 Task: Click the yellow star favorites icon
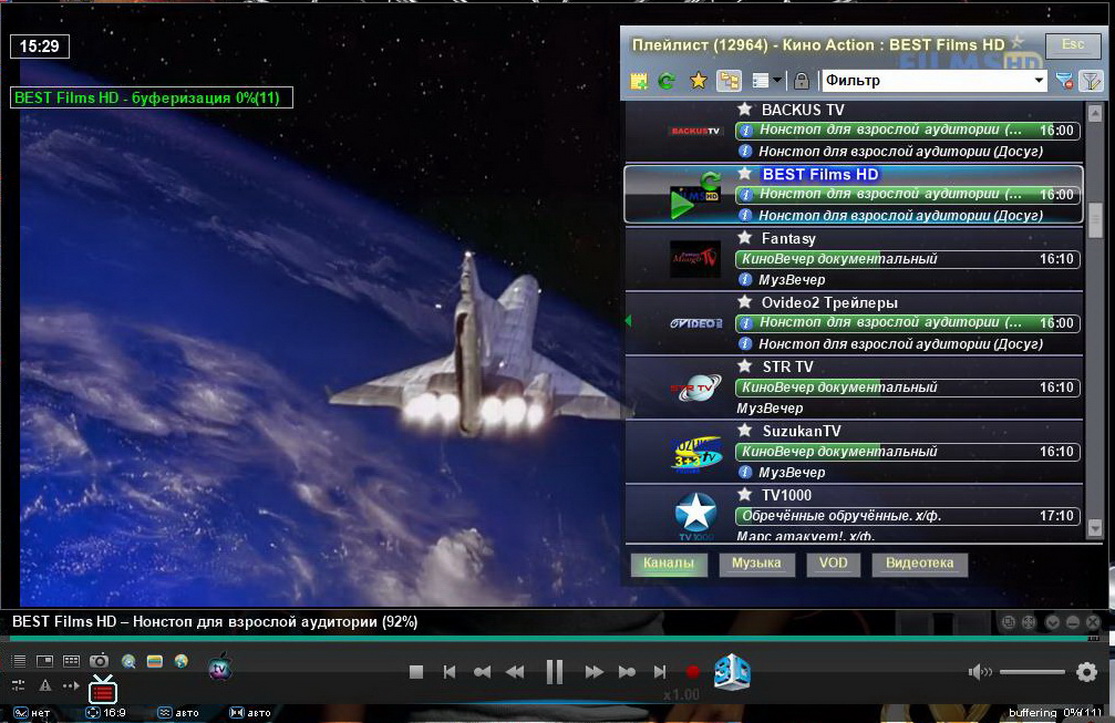[699, 81]
